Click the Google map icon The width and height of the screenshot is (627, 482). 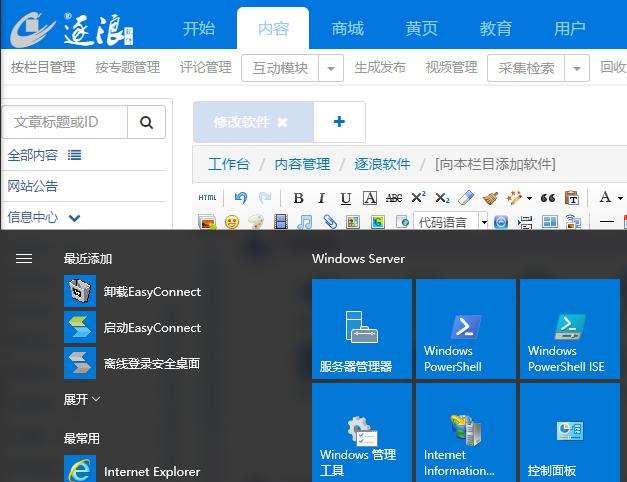[x=377, y=222]
